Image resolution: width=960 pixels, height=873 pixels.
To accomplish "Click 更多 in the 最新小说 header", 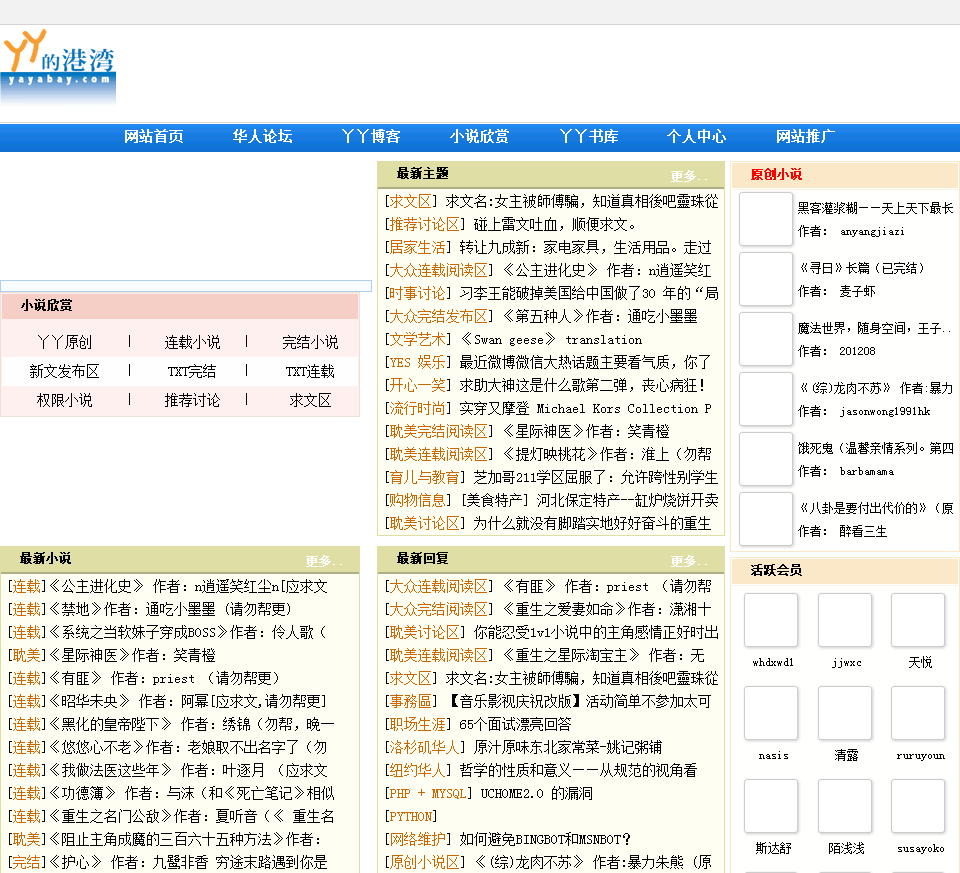I will click(x=323, y=561).
